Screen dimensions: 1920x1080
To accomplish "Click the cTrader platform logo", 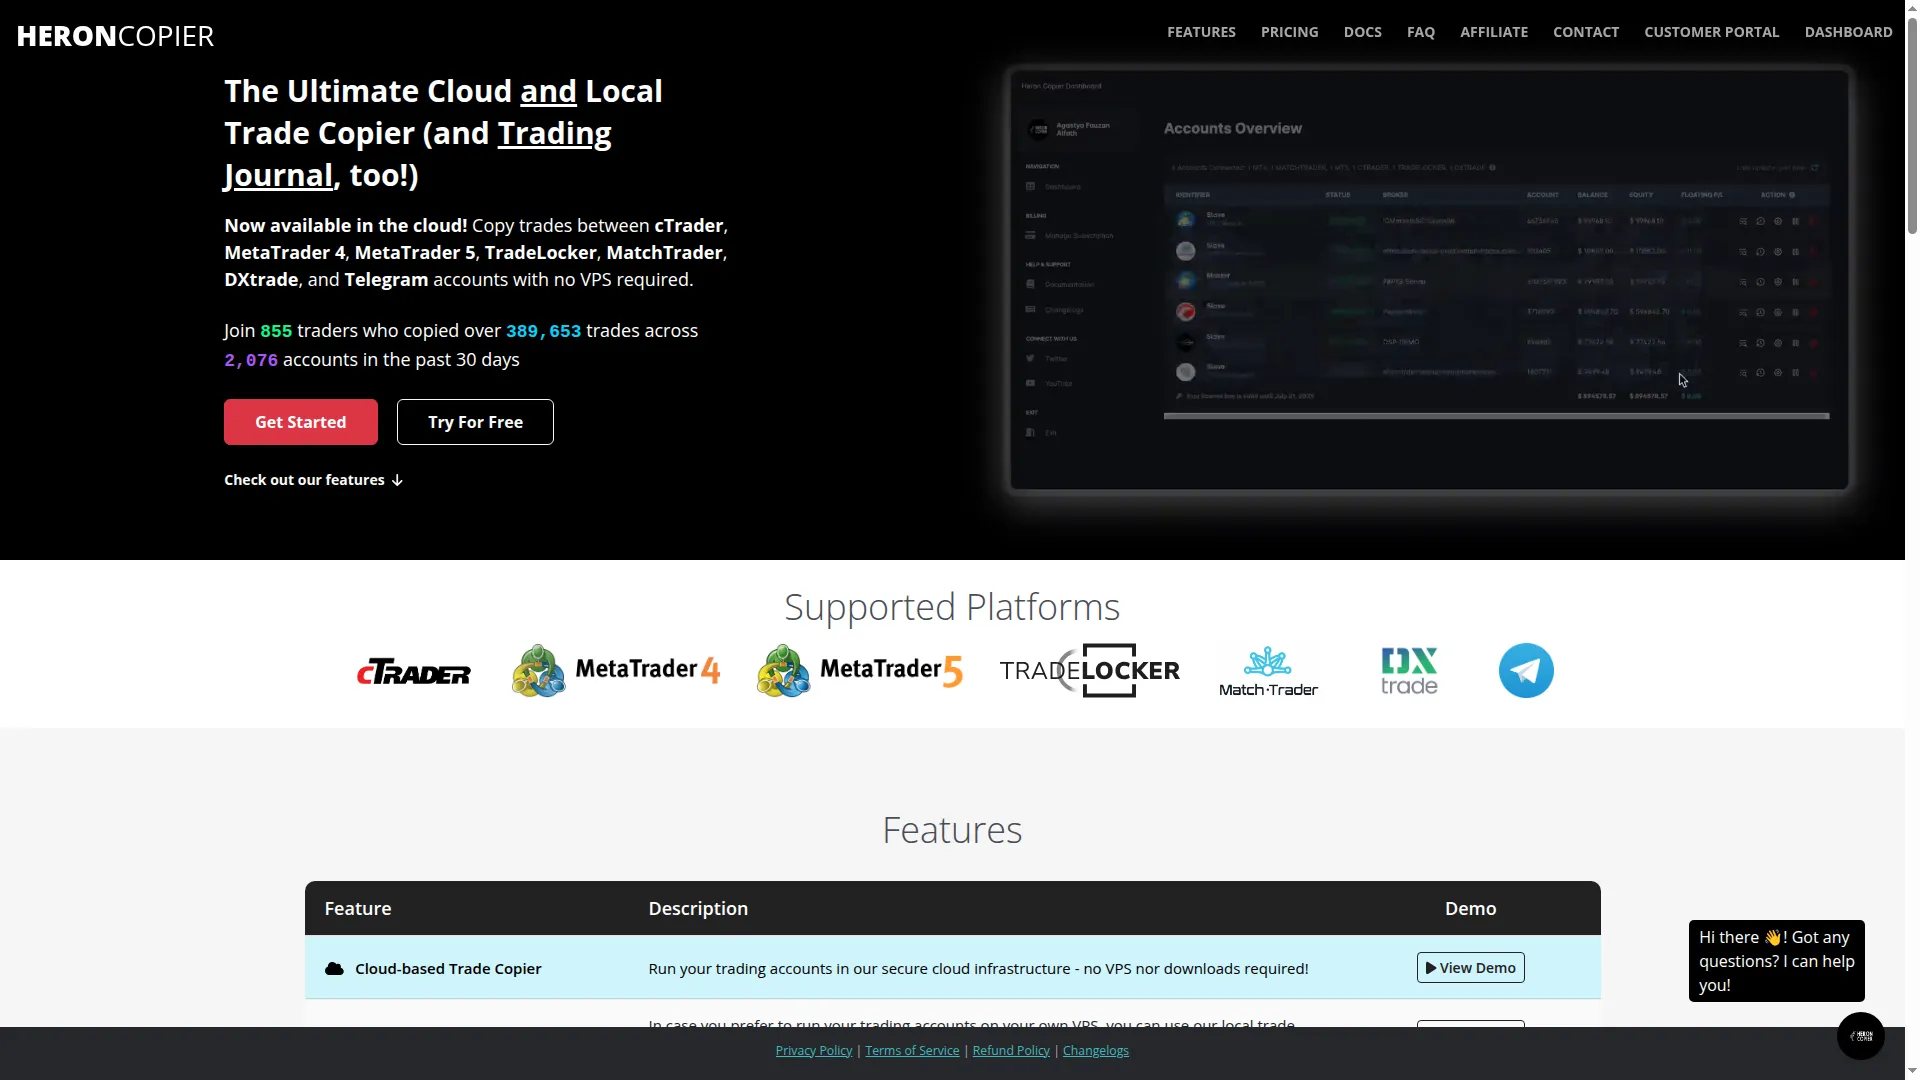I will [x=414, y=673].
